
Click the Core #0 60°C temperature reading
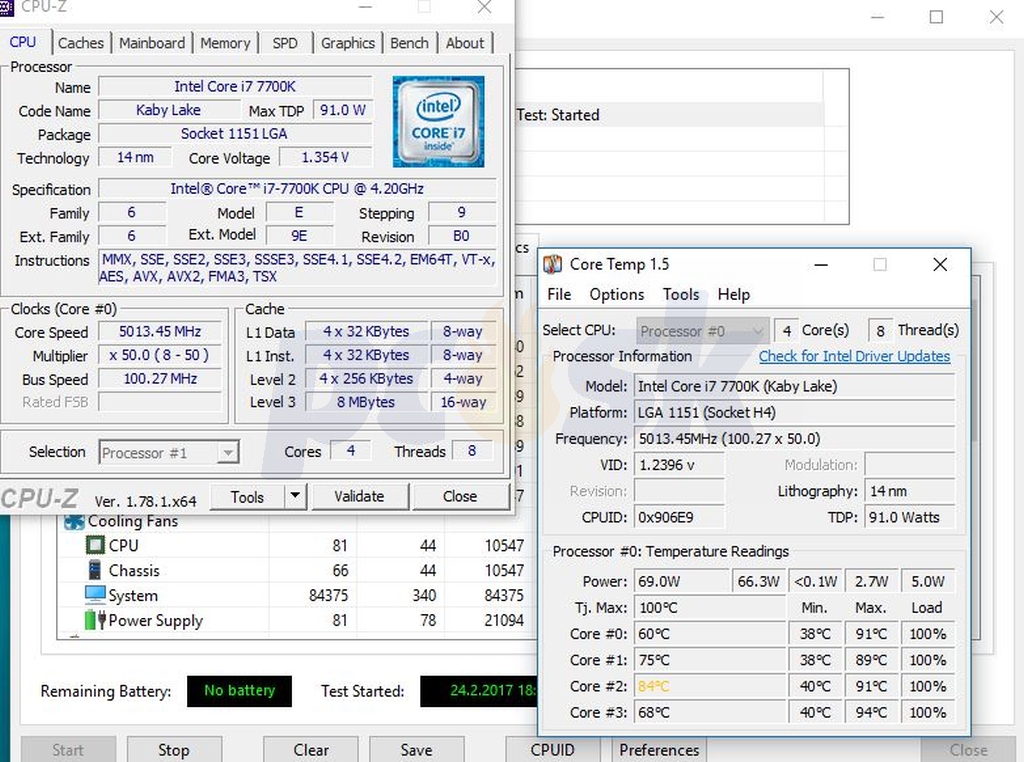coord(709,634)
